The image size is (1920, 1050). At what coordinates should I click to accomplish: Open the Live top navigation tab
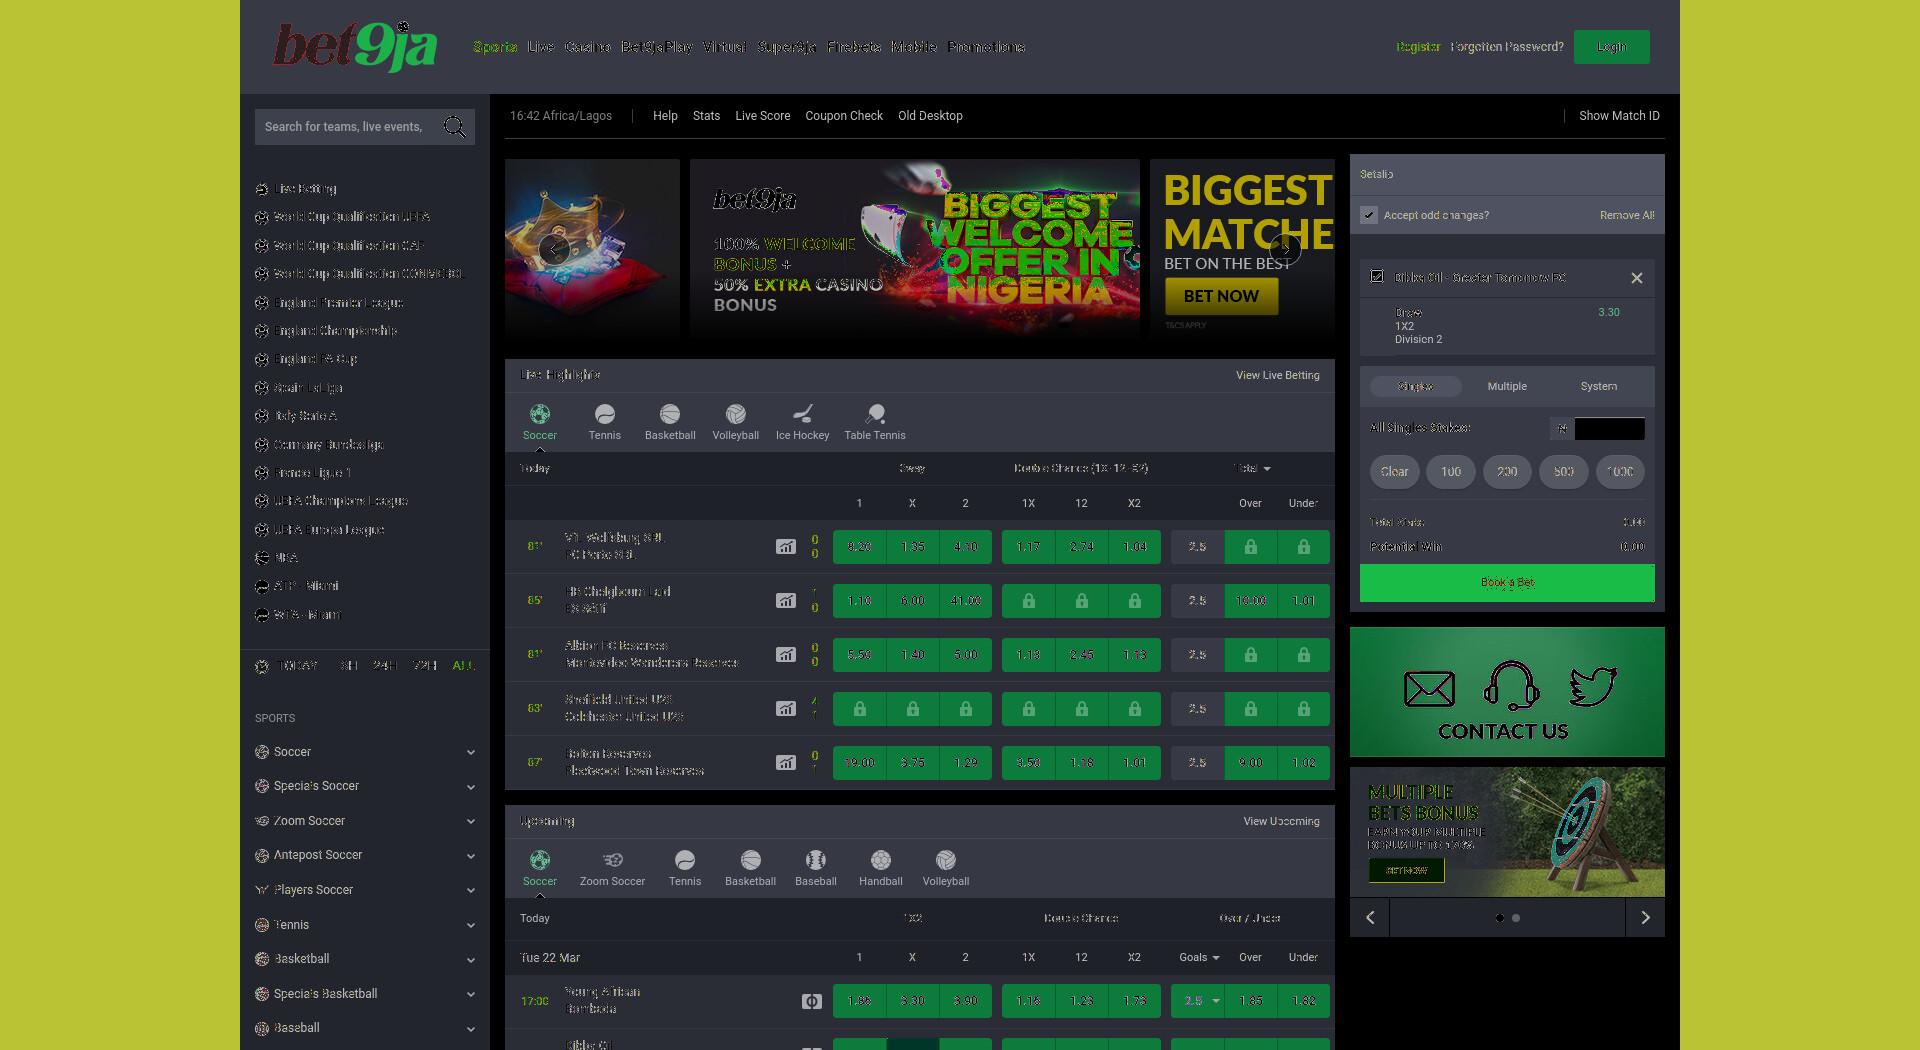[541, 47]
